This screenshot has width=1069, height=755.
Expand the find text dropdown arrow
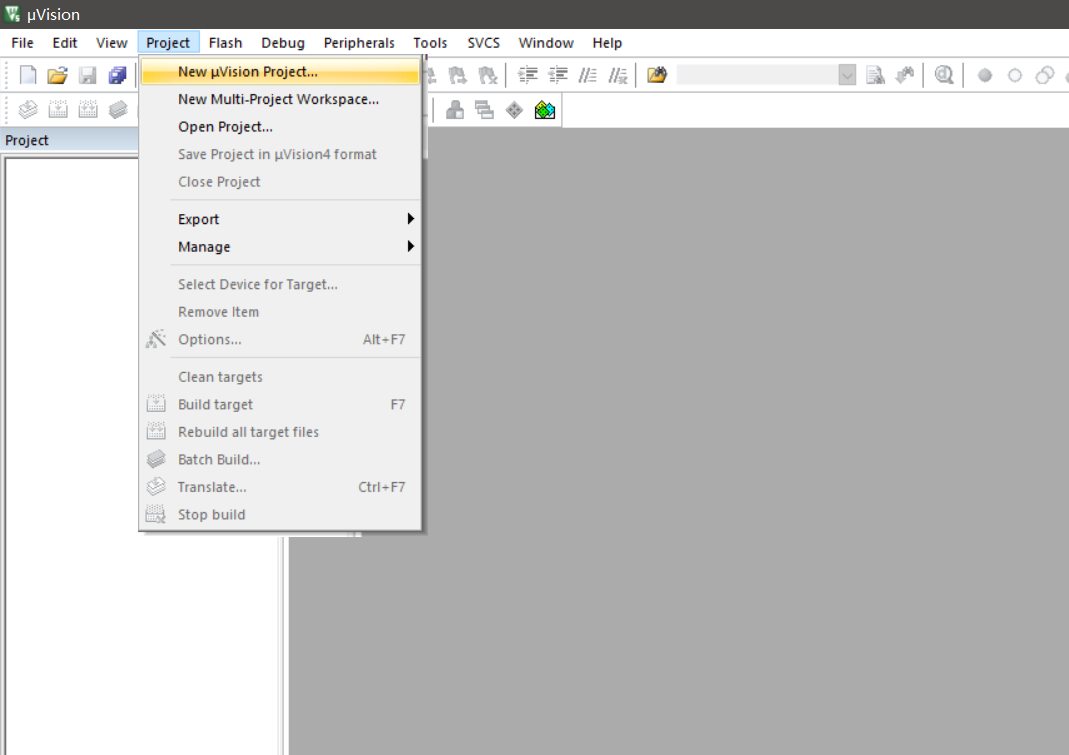tap(847, 75)
